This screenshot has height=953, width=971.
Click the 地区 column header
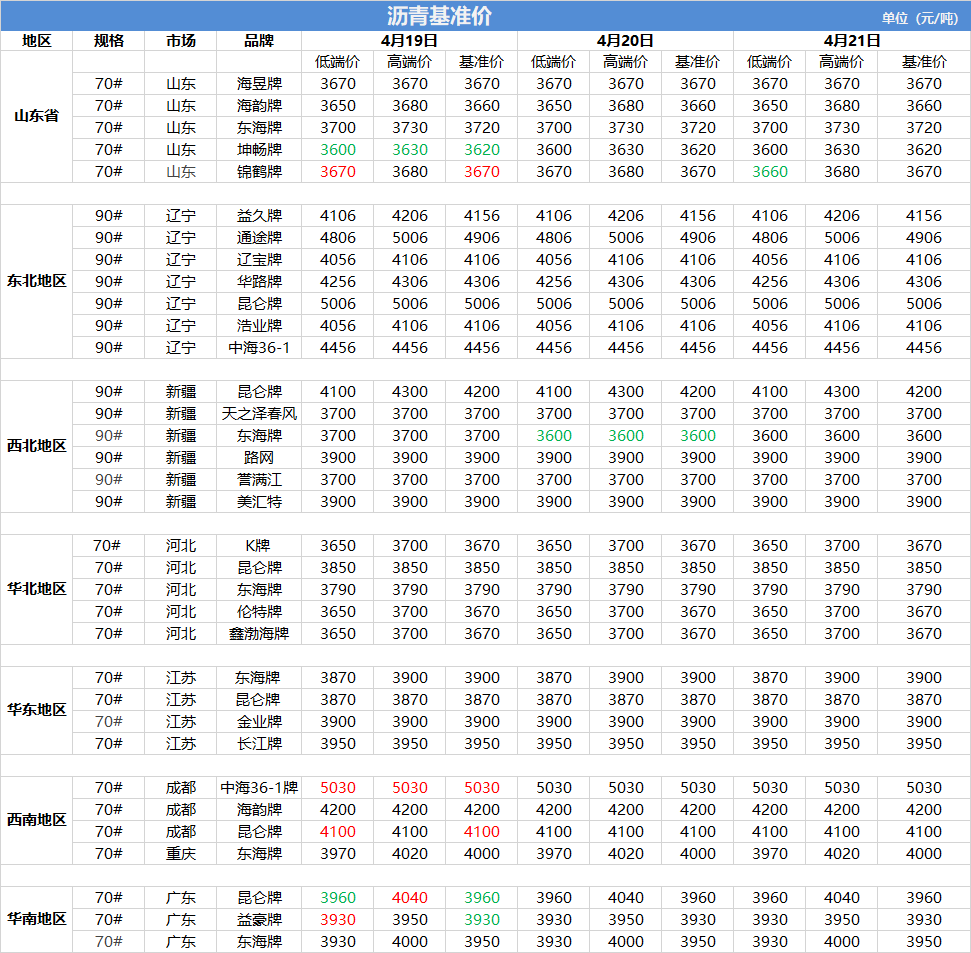36,41
